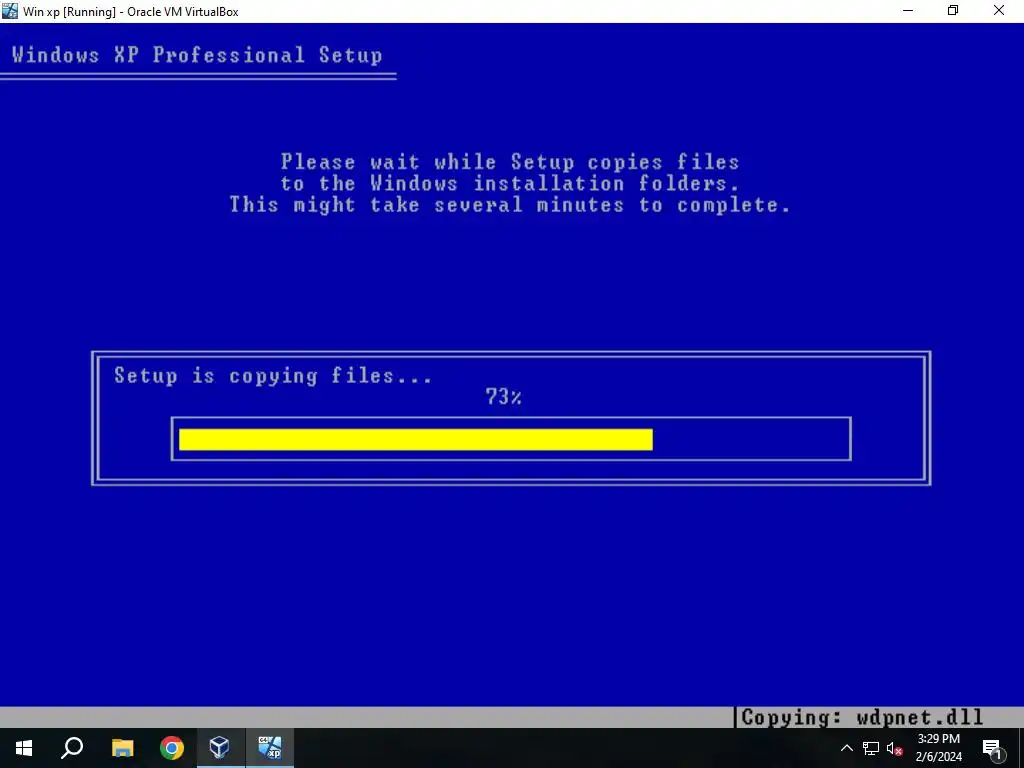
Task: Open Google Chrome from taskbar
Action: point(172,748)
